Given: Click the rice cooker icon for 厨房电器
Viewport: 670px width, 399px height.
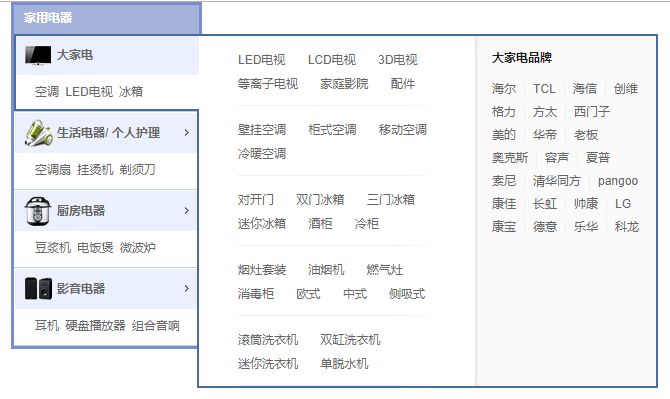Looking at the screenshot, I should pyautogui.click(x=38, y=211).
